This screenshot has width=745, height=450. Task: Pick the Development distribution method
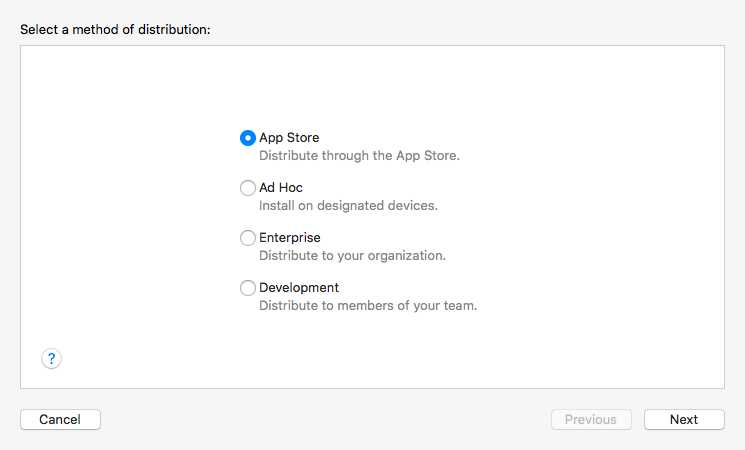click(248, 287)
